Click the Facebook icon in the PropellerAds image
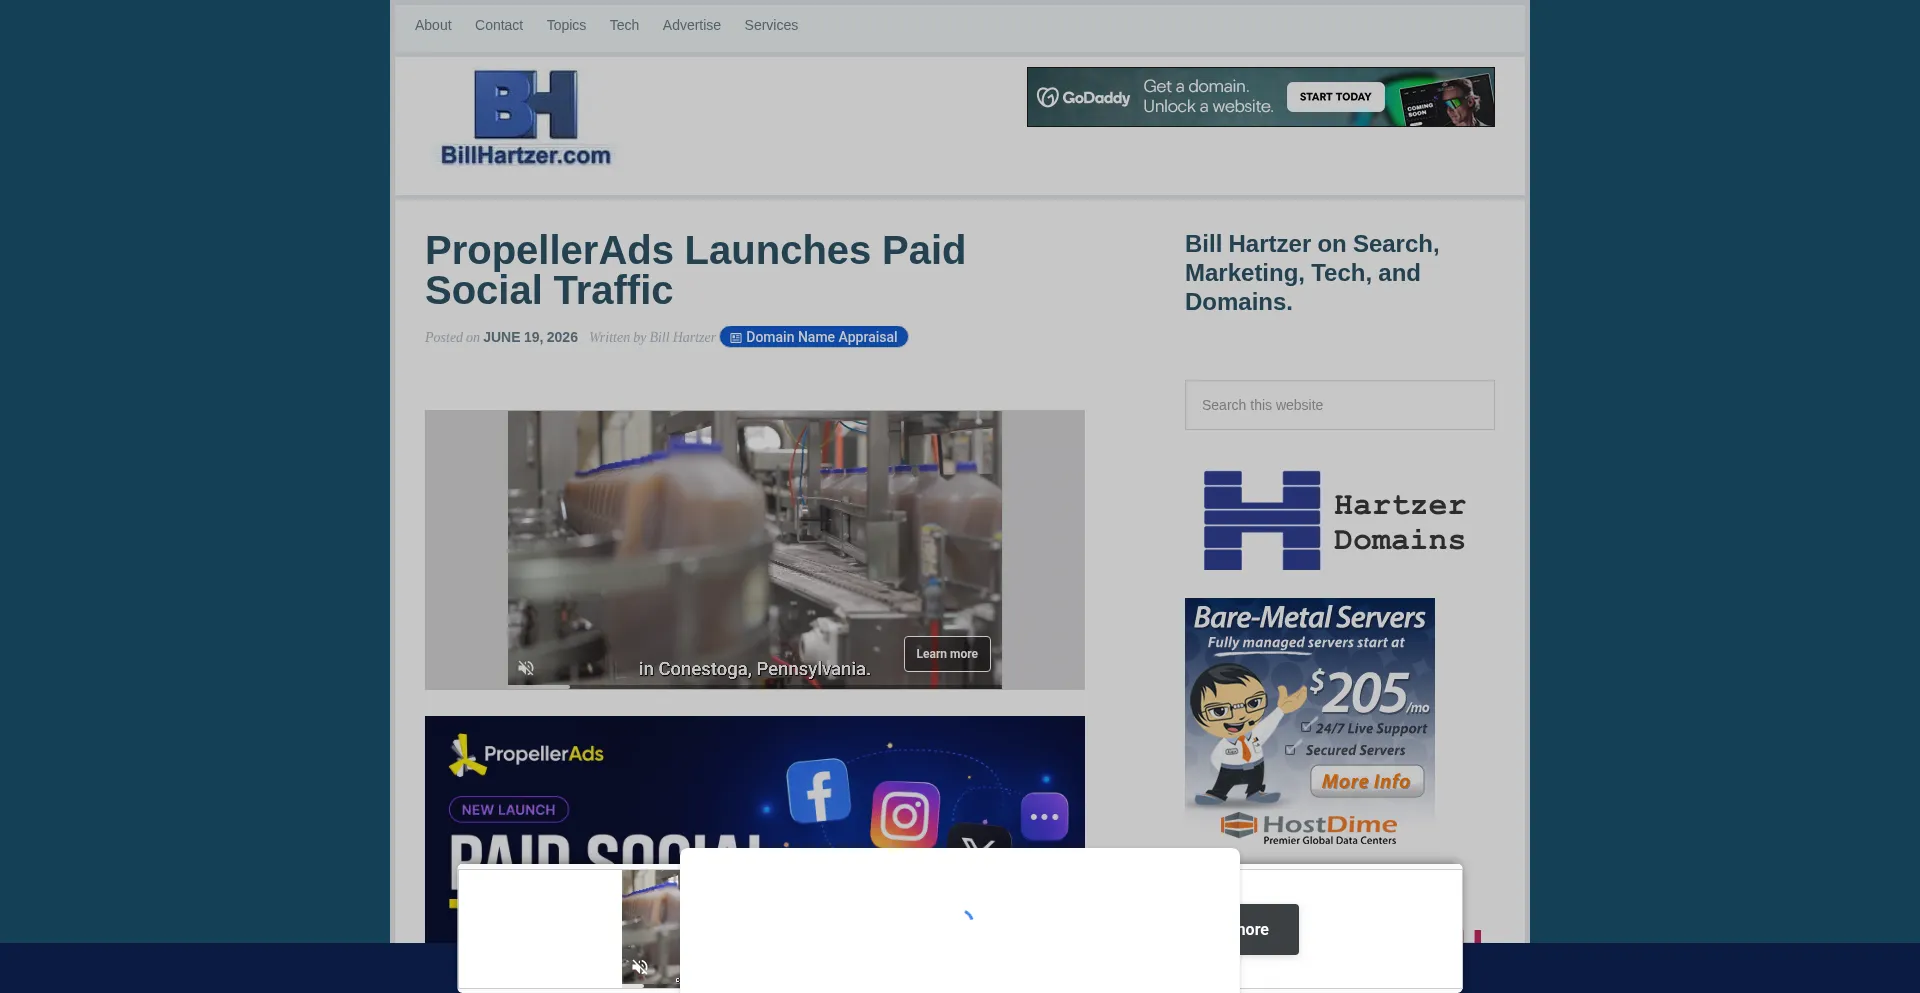1920x993 pixels. point(819,791)
